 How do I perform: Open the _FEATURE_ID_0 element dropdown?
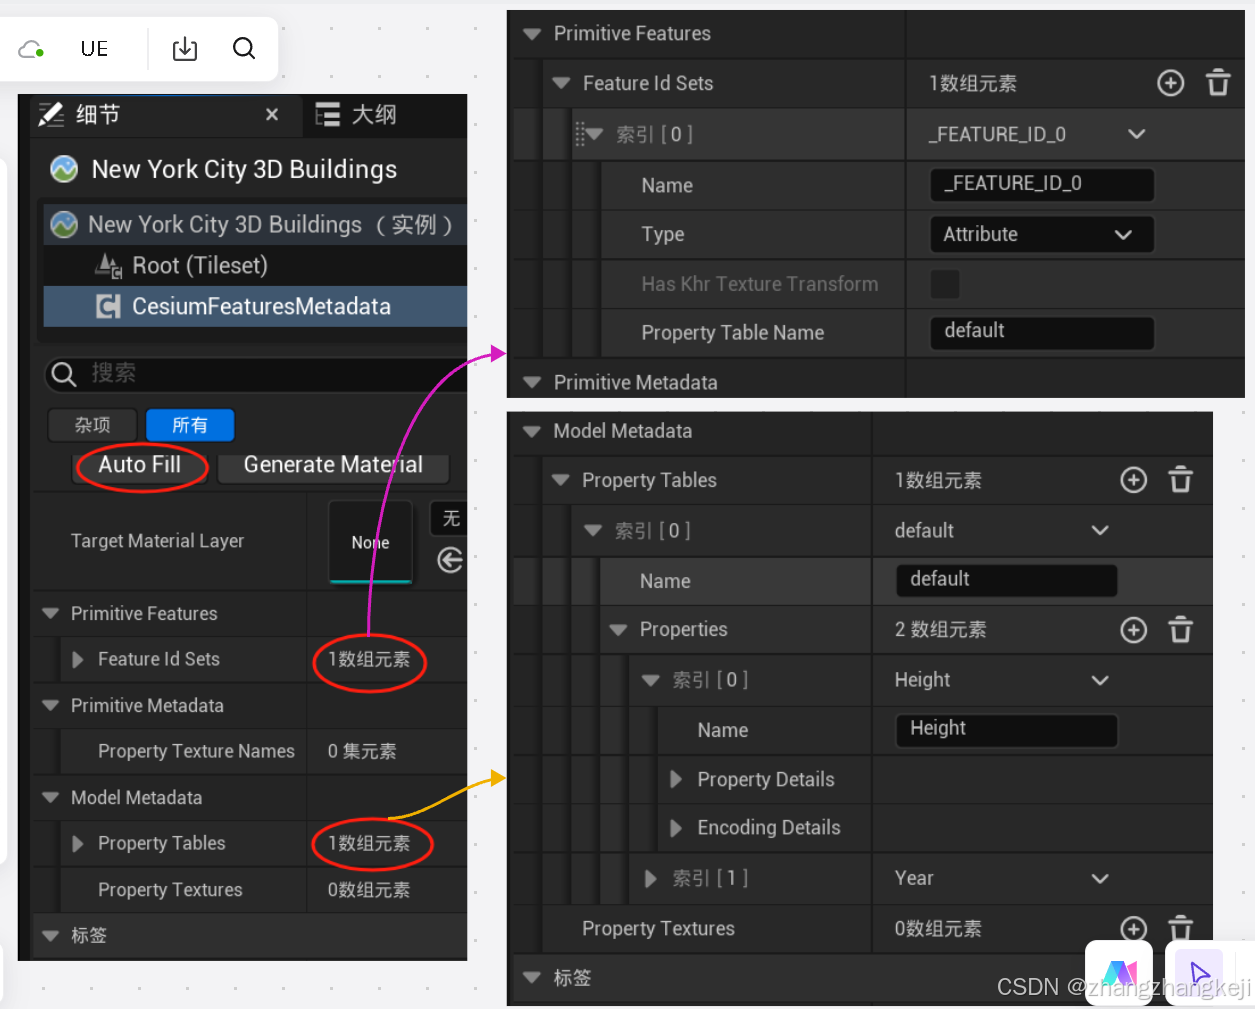click(x=1137, y=134)
